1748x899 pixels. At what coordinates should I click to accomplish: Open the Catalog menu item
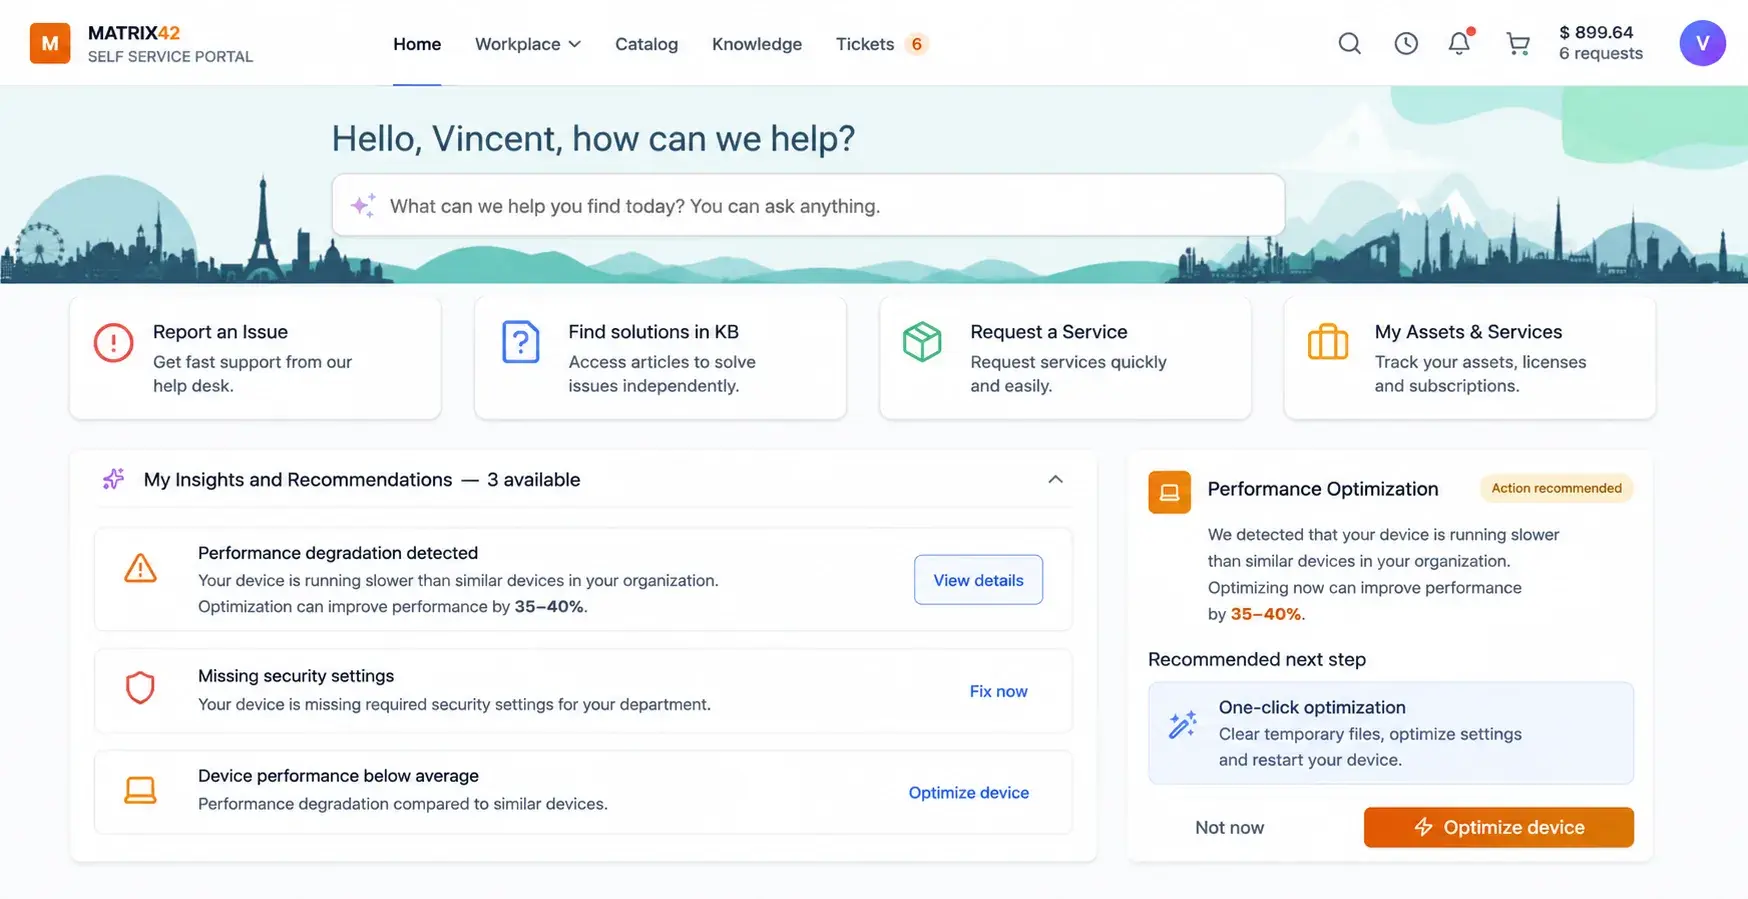click(646, 44)
